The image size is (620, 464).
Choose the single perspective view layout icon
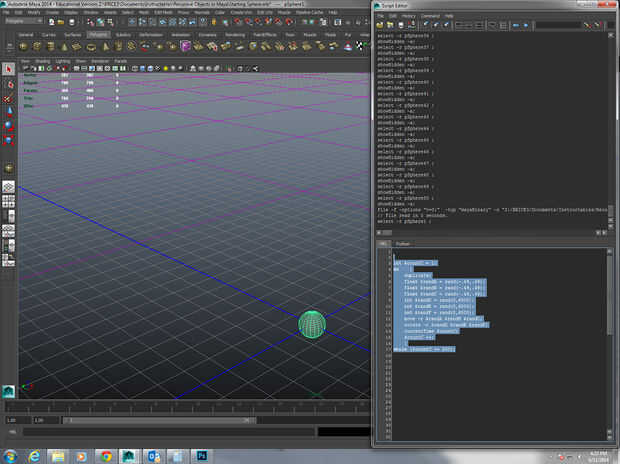click(9, 187)
